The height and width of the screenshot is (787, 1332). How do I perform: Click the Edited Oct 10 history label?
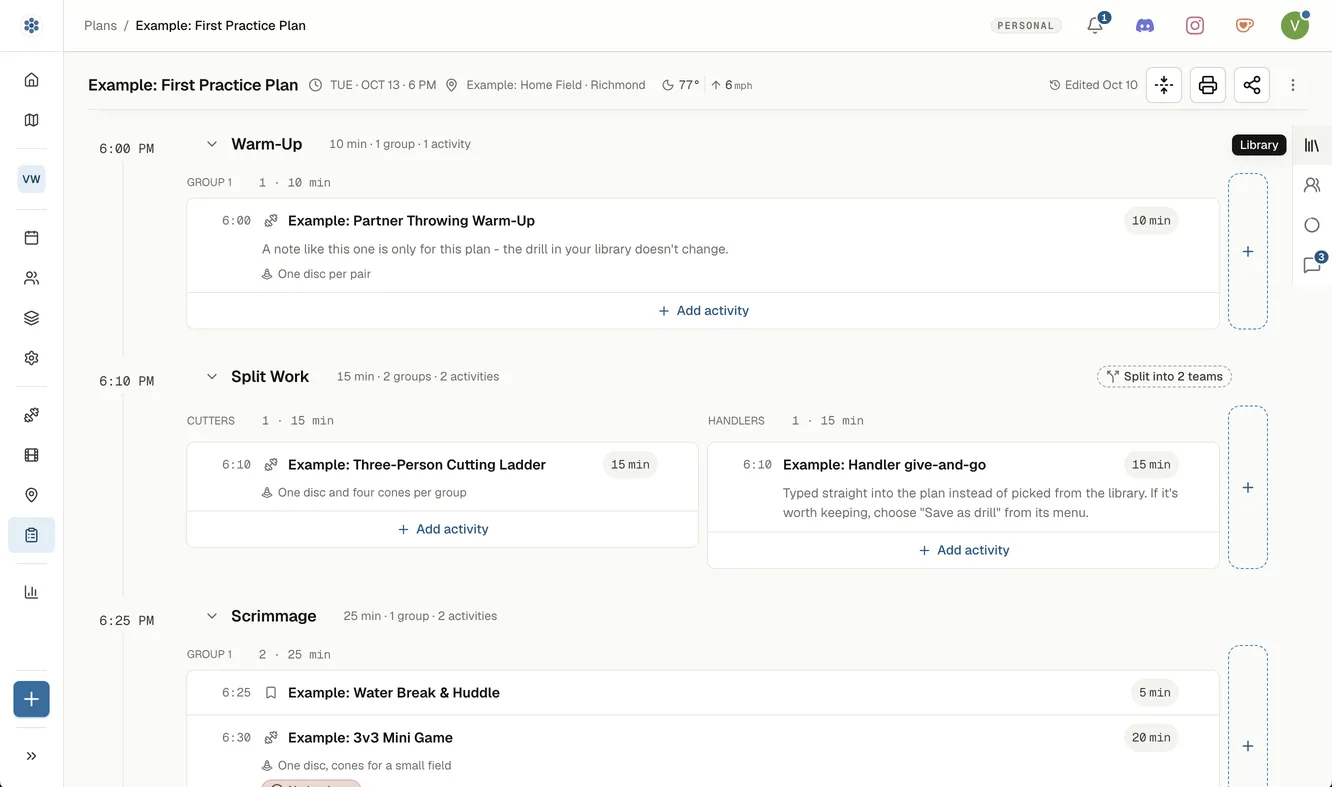click(x=1093, y=85)
